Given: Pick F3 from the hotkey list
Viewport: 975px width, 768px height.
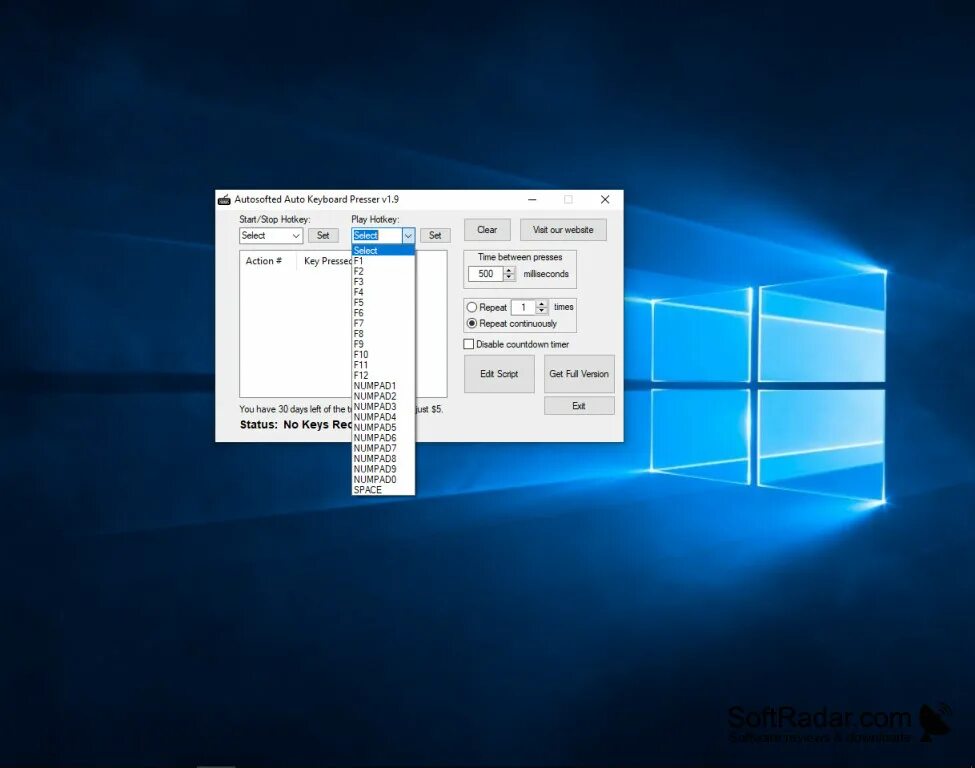Looking at the screenshot, I should (383, 282).
